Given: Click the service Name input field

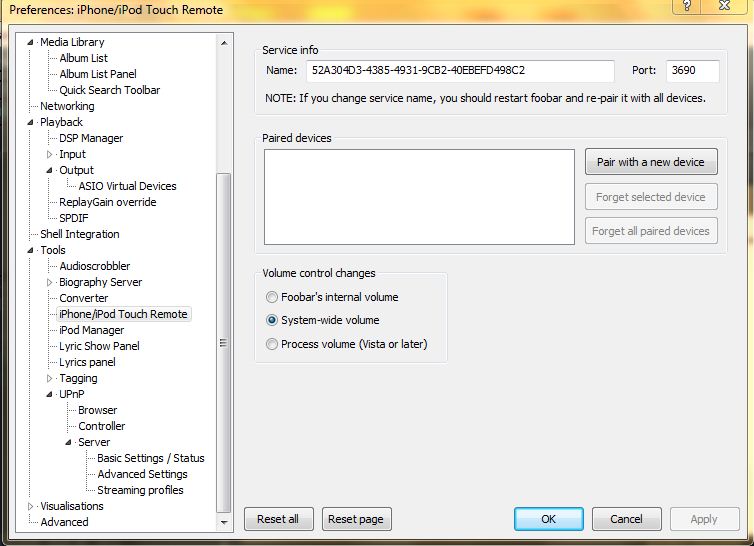Looking at the screenshot, I should point(460,71).
